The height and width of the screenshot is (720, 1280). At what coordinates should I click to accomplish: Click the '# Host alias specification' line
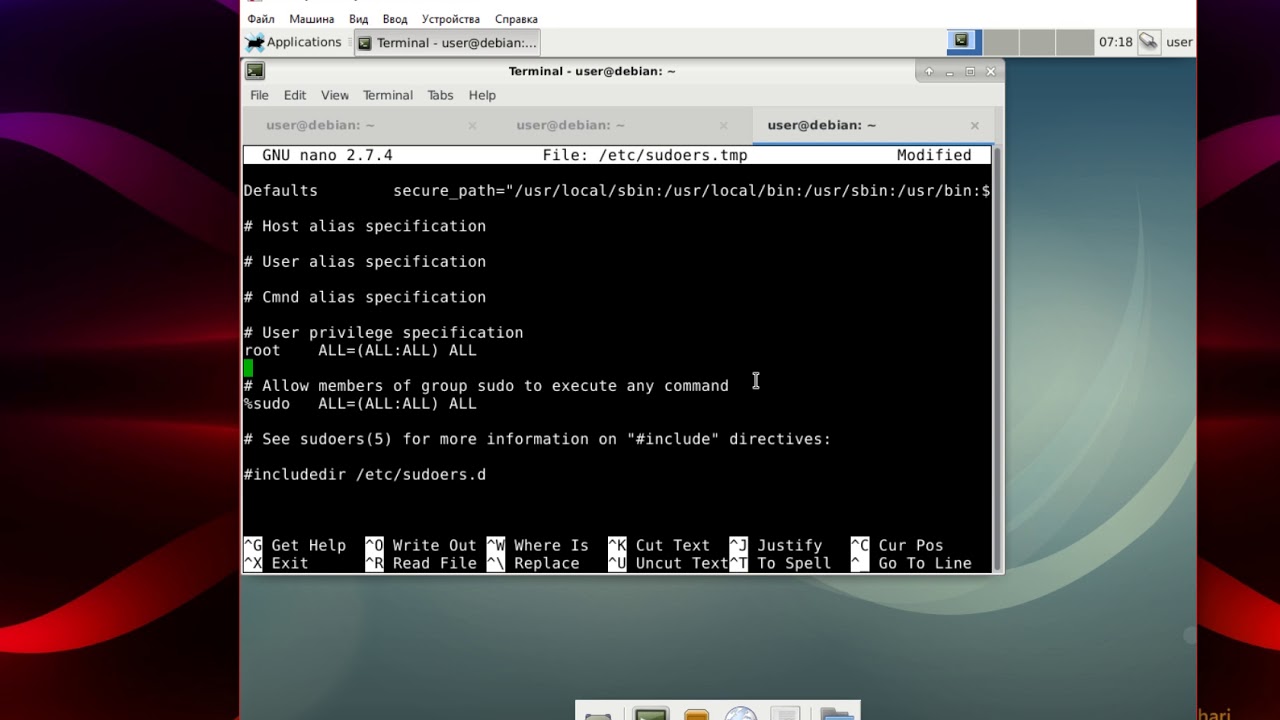365,226
